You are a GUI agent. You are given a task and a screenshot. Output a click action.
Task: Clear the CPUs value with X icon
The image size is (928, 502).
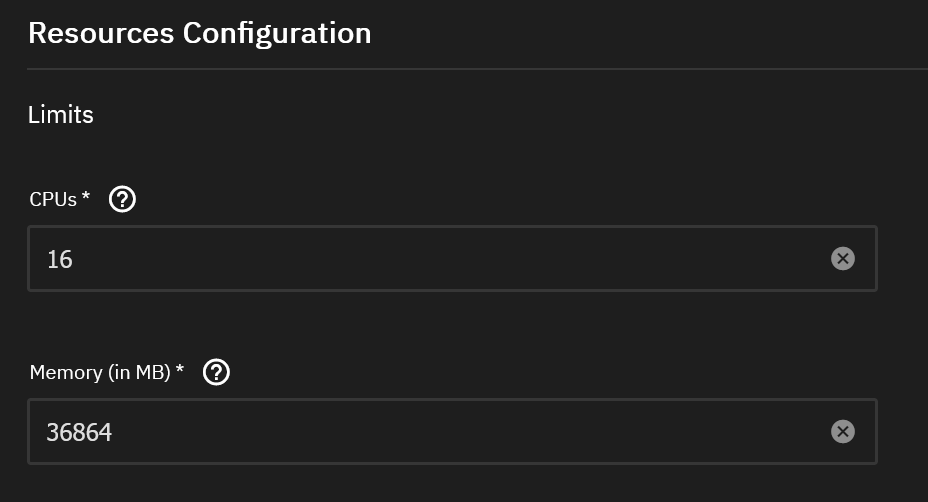[843, 259]
